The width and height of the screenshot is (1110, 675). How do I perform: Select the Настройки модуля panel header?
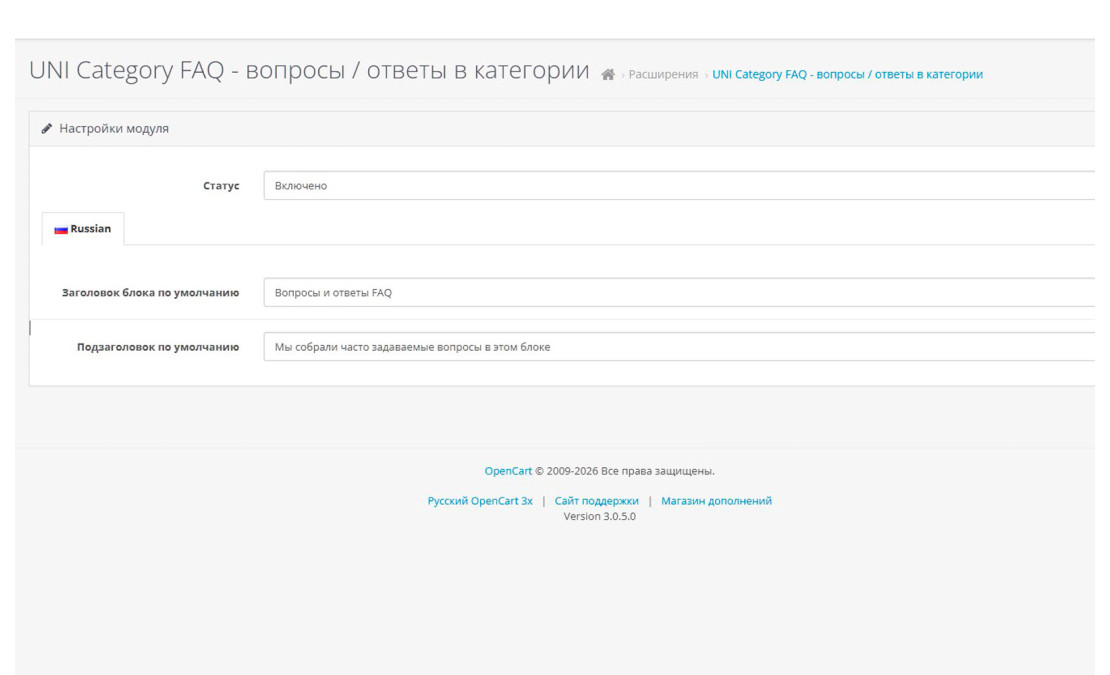click(x=115, y=128)
